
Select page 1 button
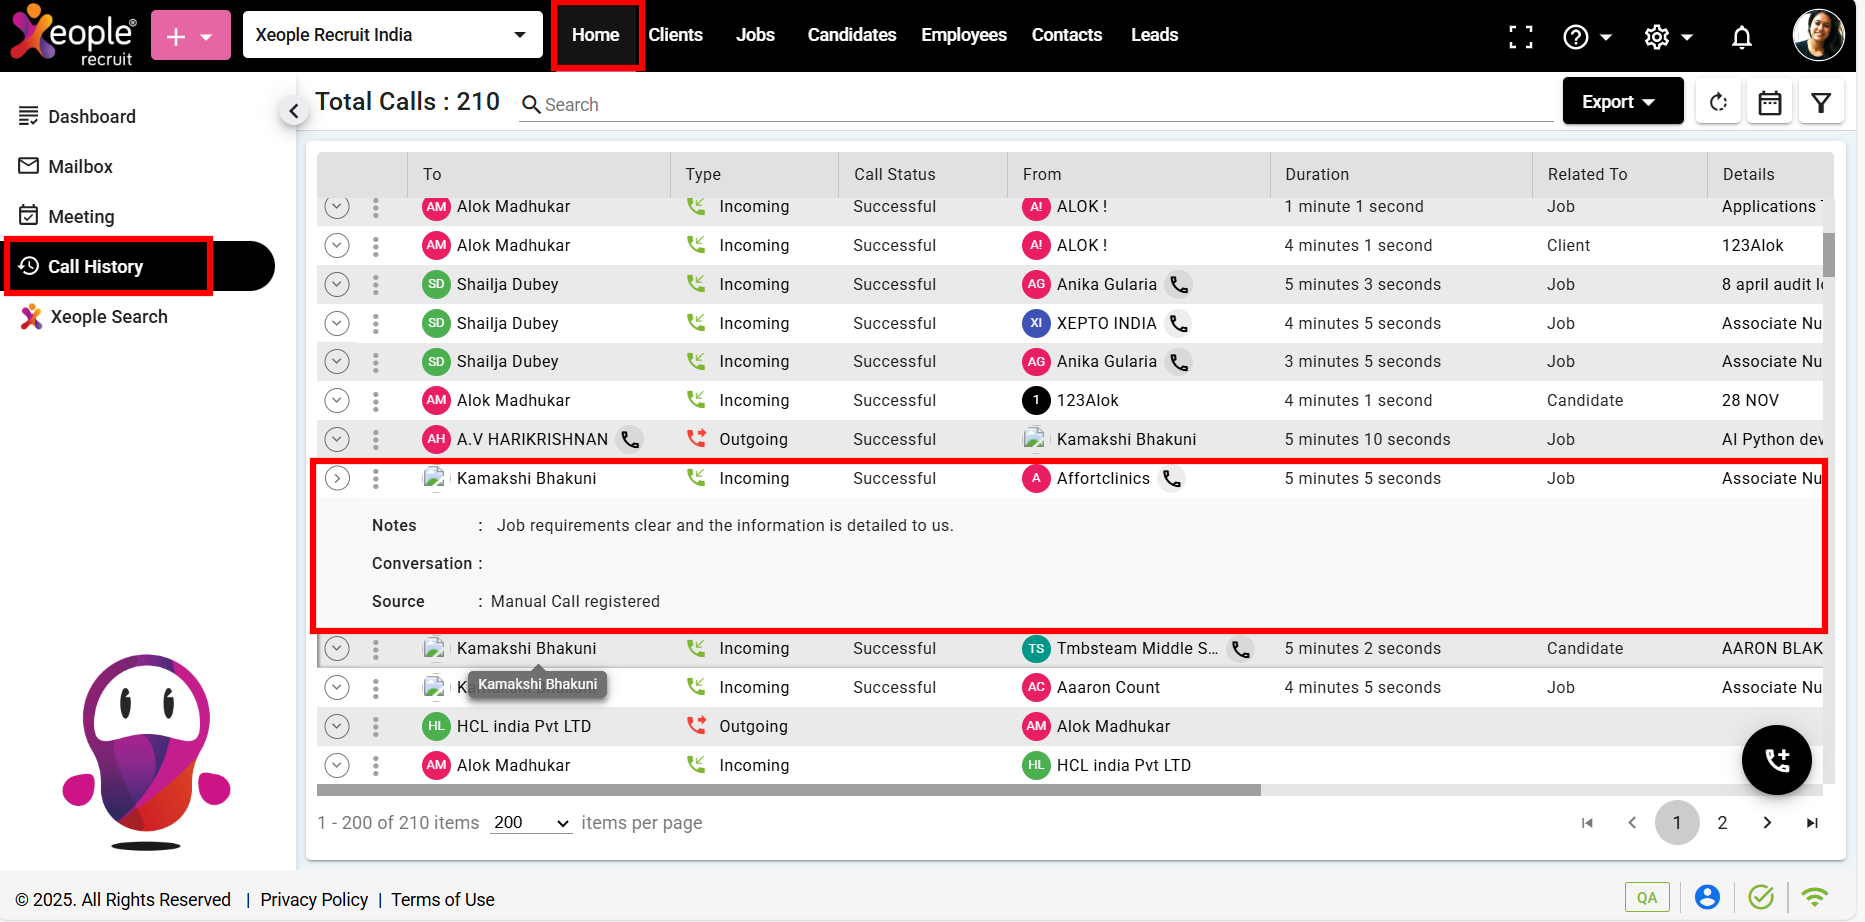coord(1677,823)
